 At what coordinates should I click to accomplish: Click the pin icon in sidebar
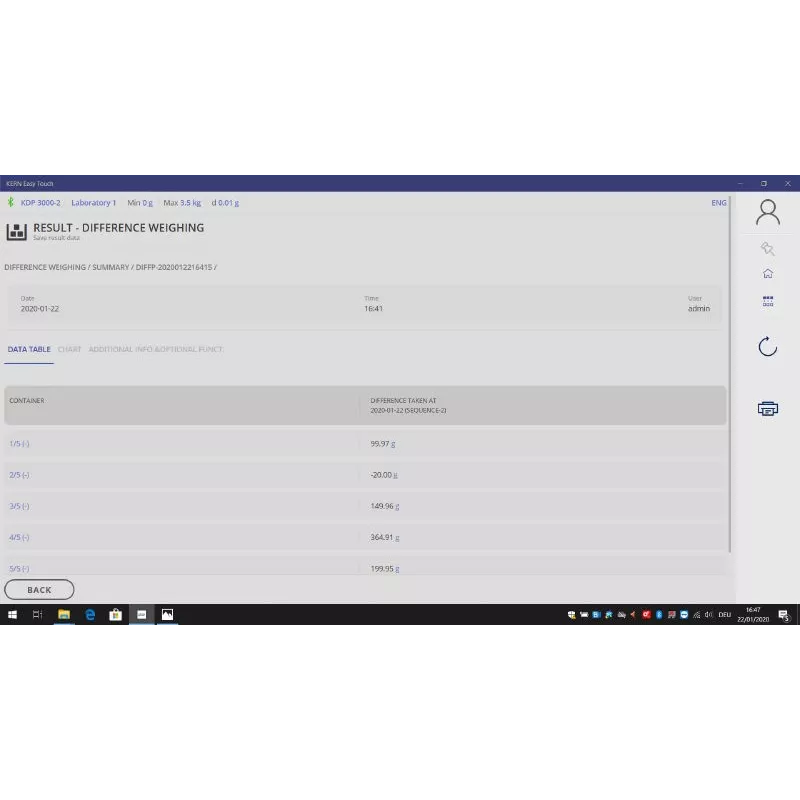point(767,249)
